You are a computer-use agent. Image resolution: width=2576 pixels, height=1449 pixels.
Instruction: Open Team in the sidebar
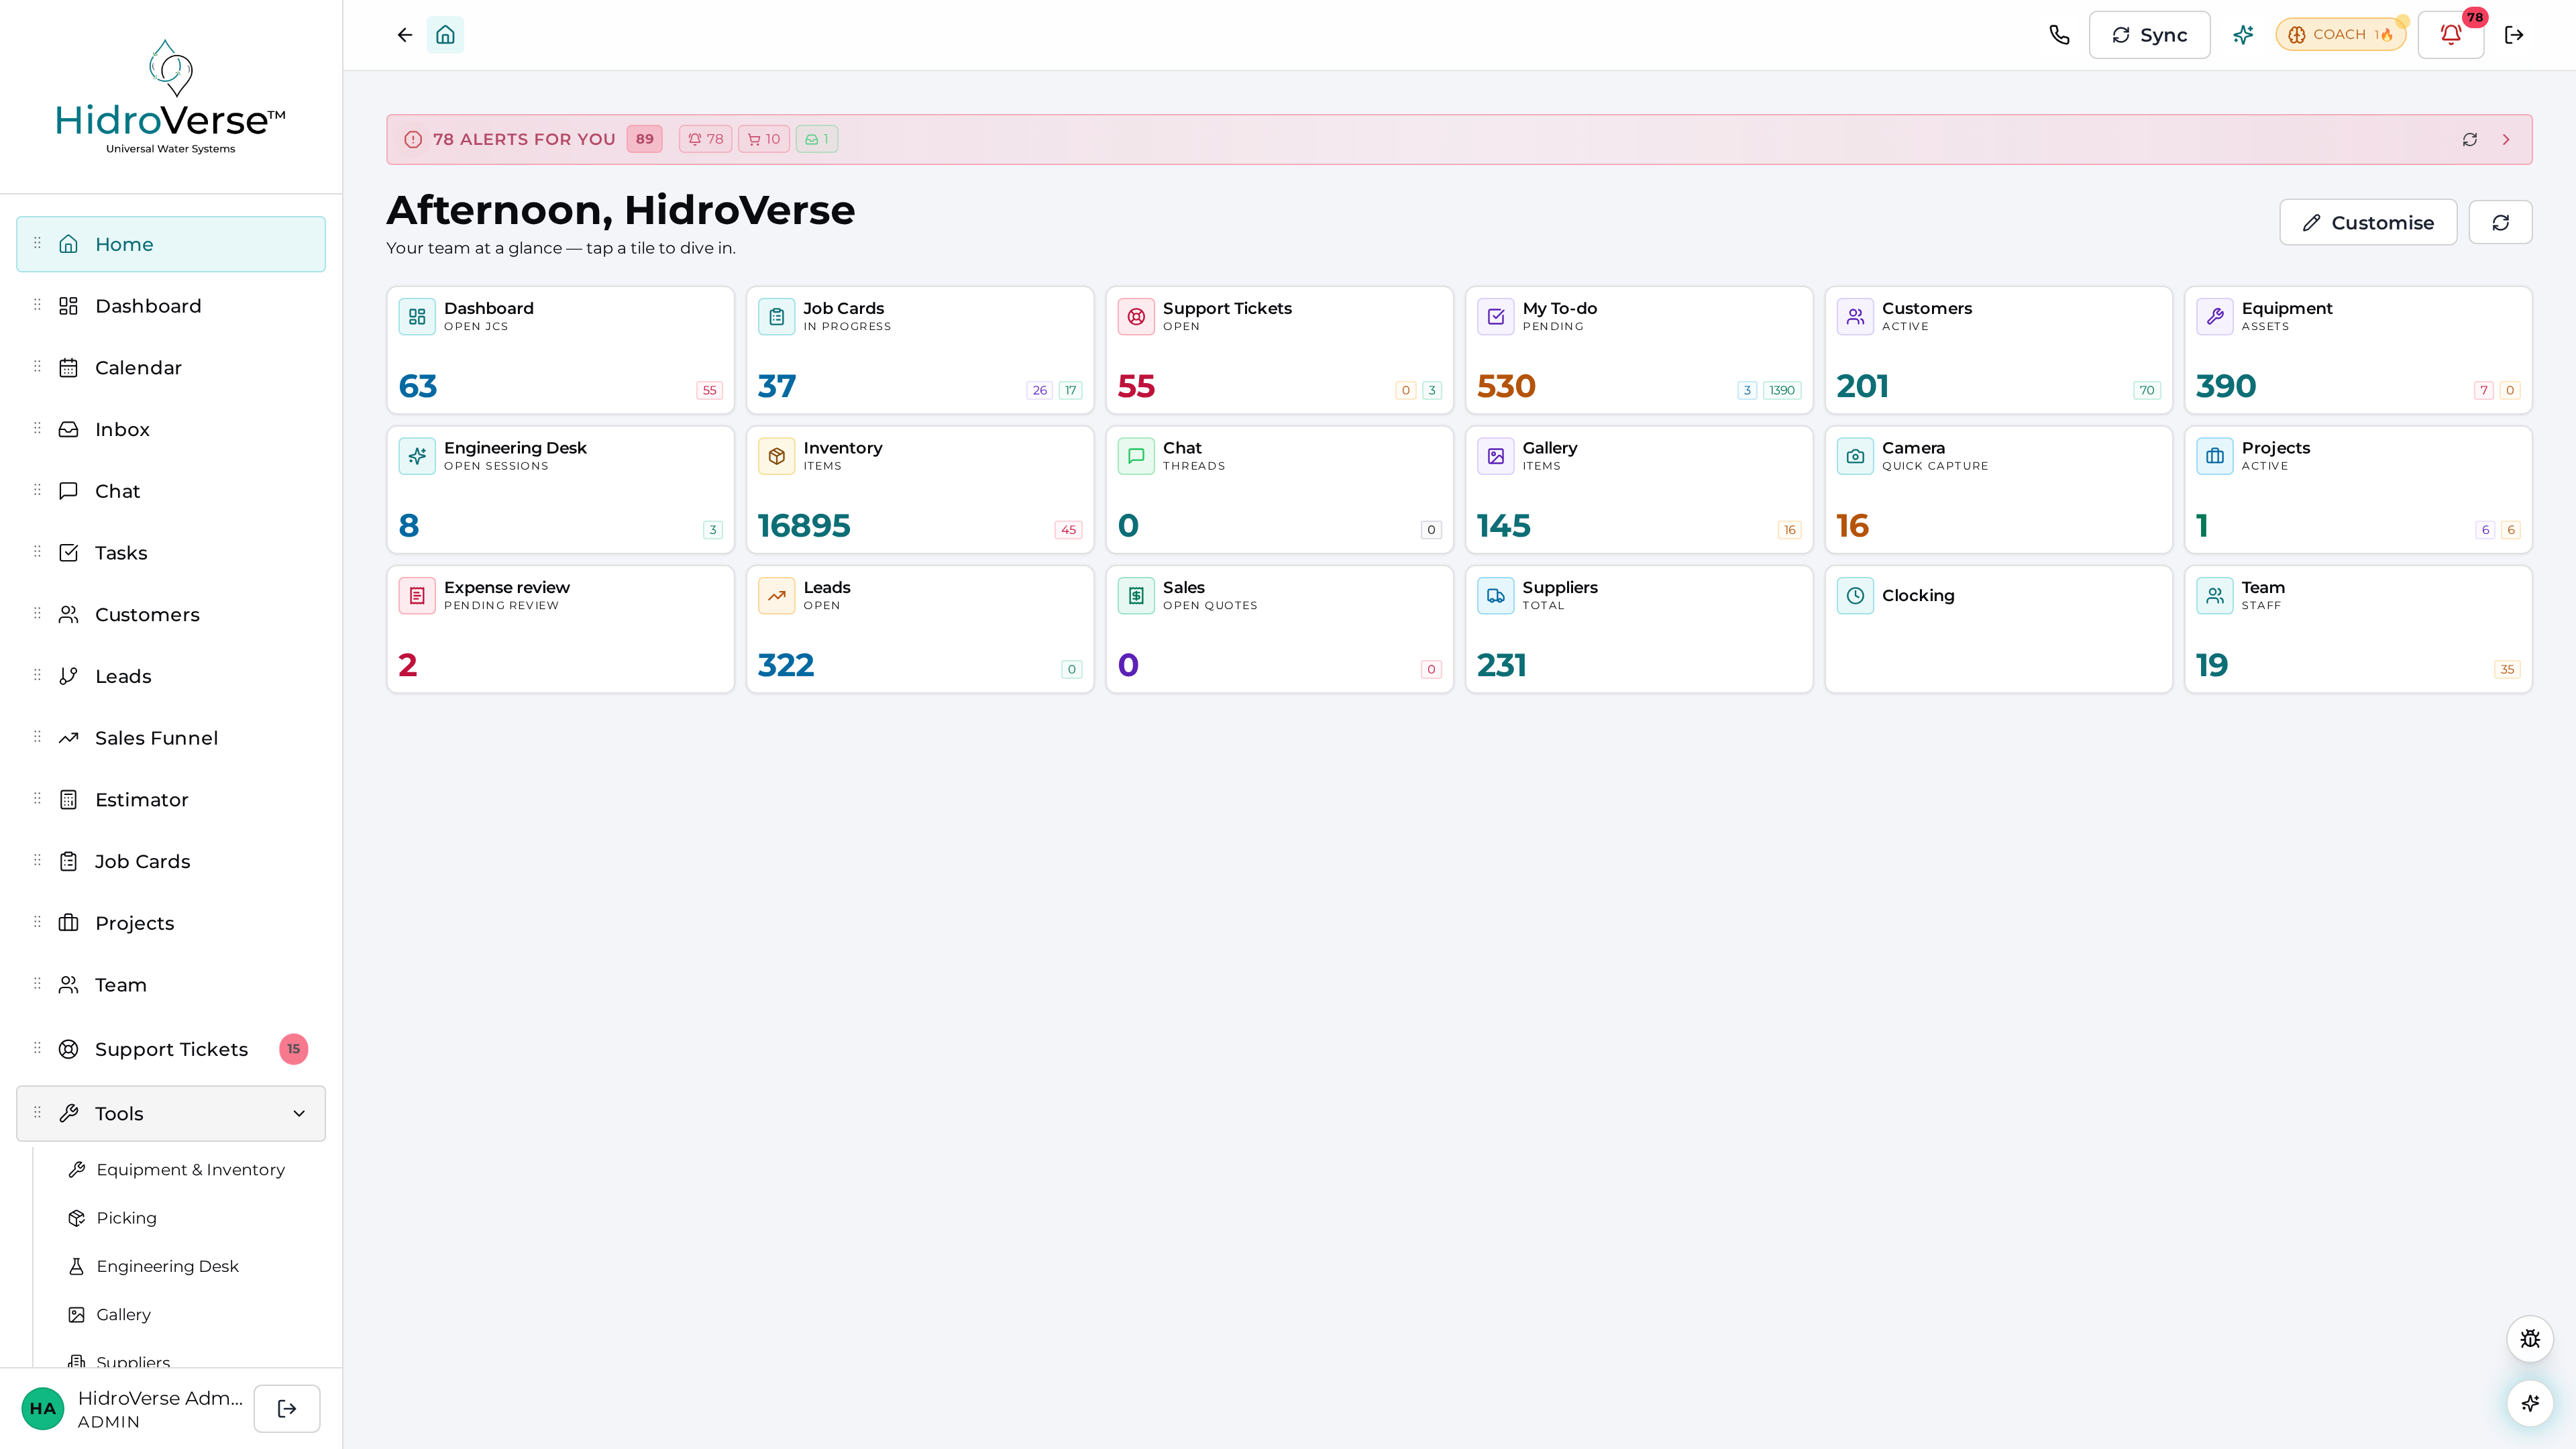[x=171, y=985]
